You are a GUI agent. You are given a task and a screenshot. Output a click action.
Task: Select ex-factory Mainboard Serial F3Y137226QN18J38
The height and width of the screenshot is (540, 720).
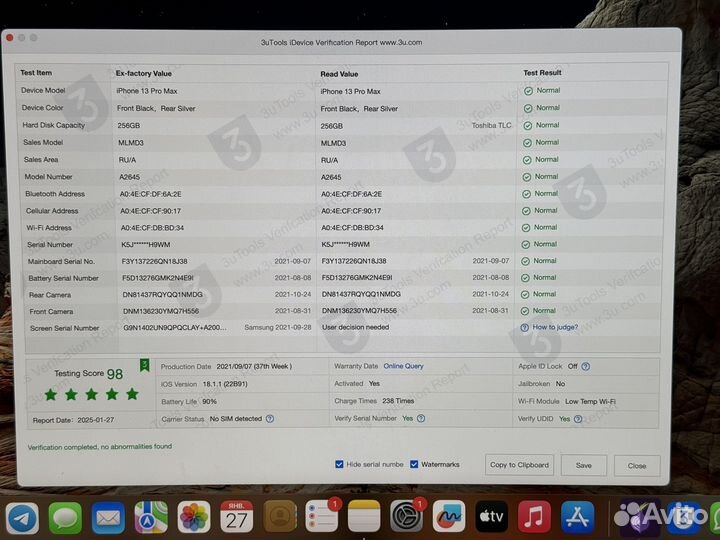tap(154, 261)
